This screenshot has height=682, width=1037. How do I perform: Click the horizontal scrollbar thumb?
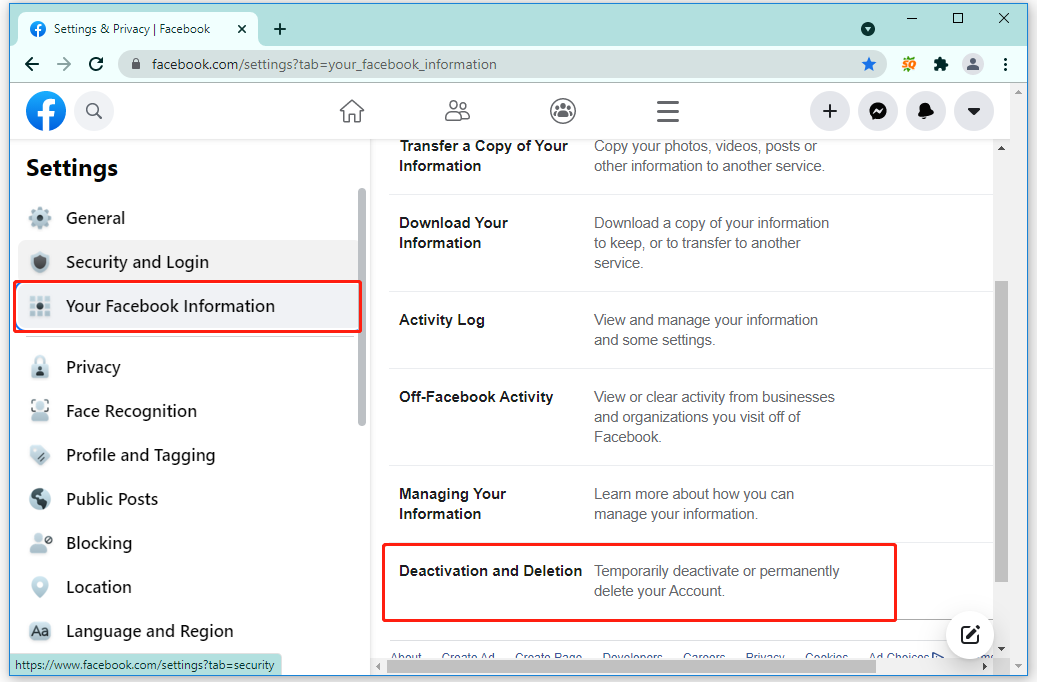coord(632,666)
